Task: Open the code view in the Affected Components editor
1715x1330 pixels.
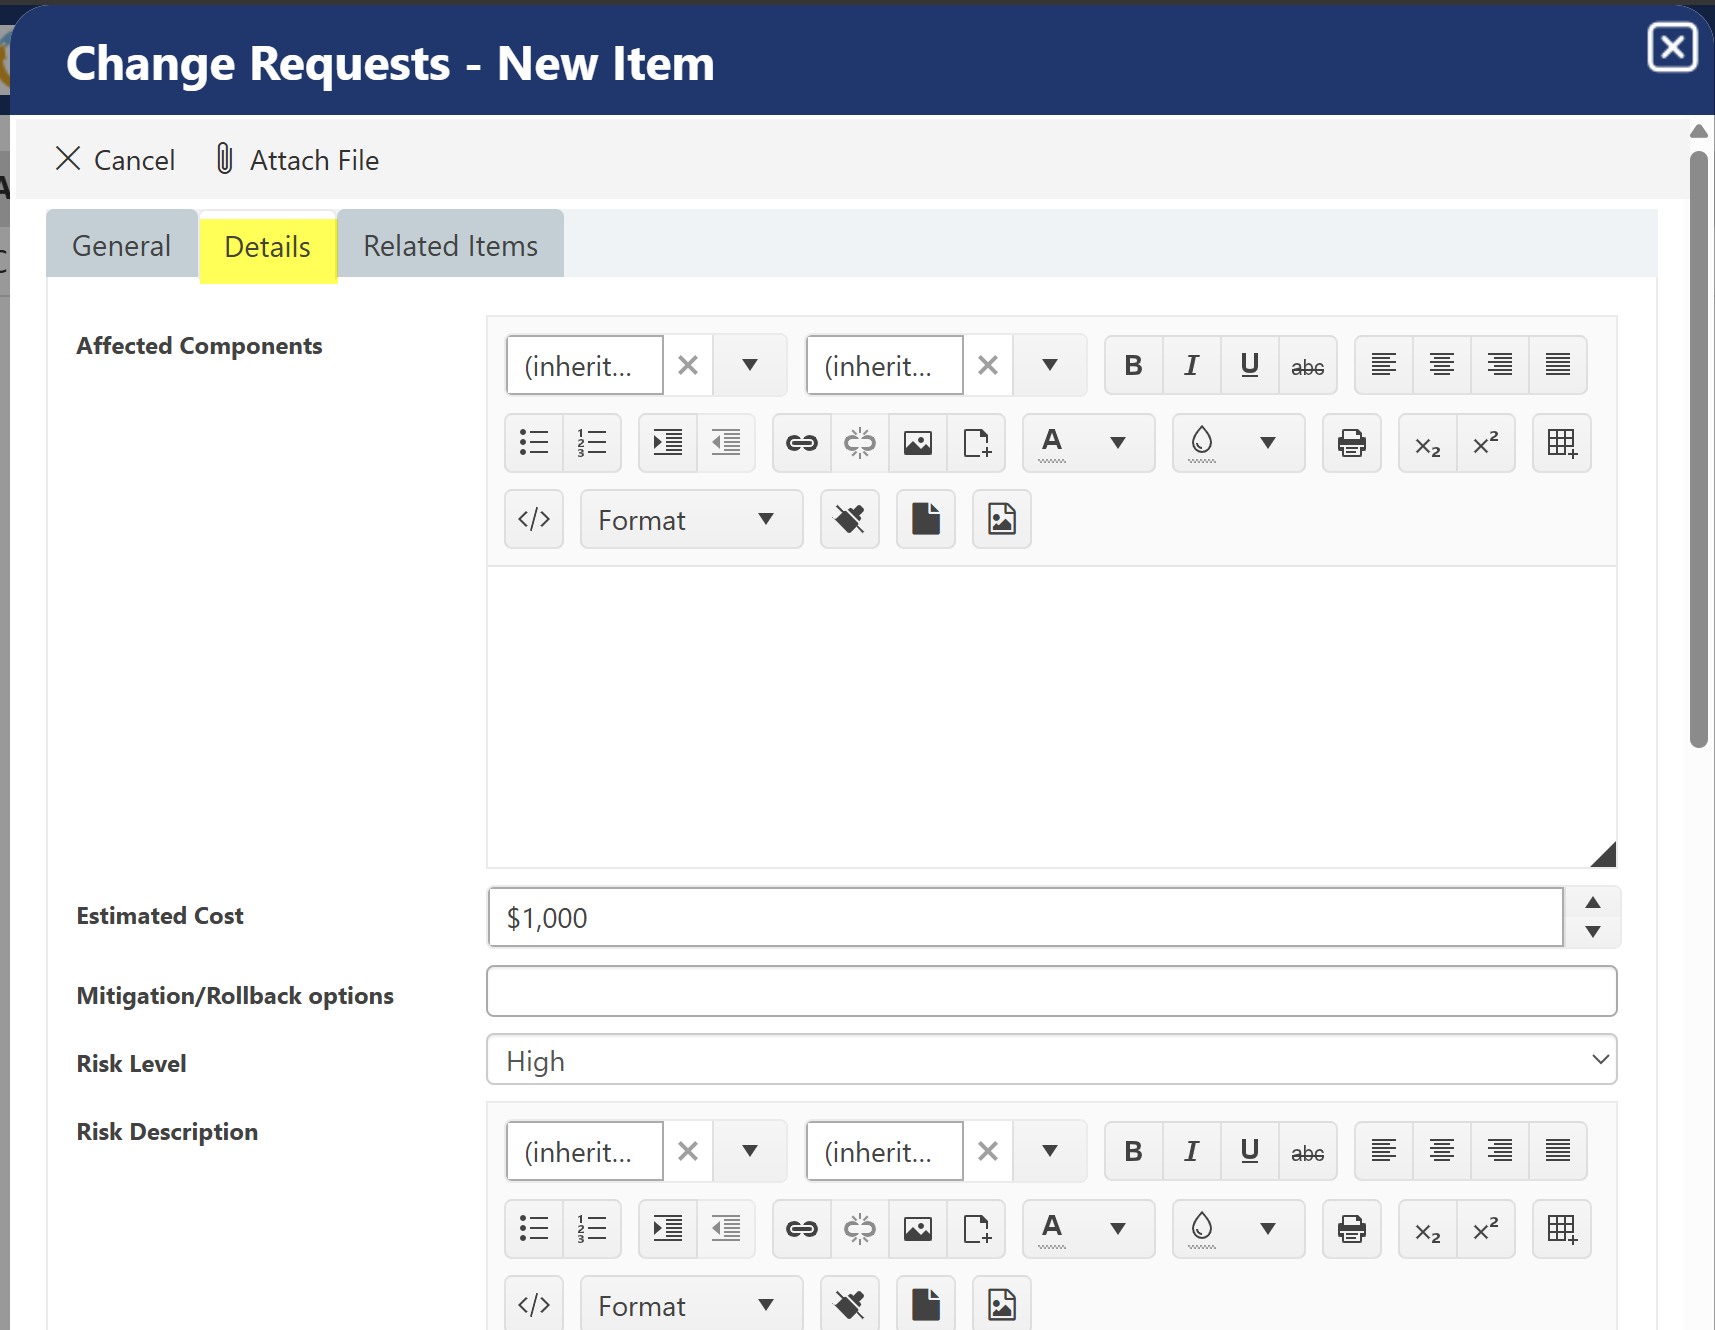Action: [534, 519]
